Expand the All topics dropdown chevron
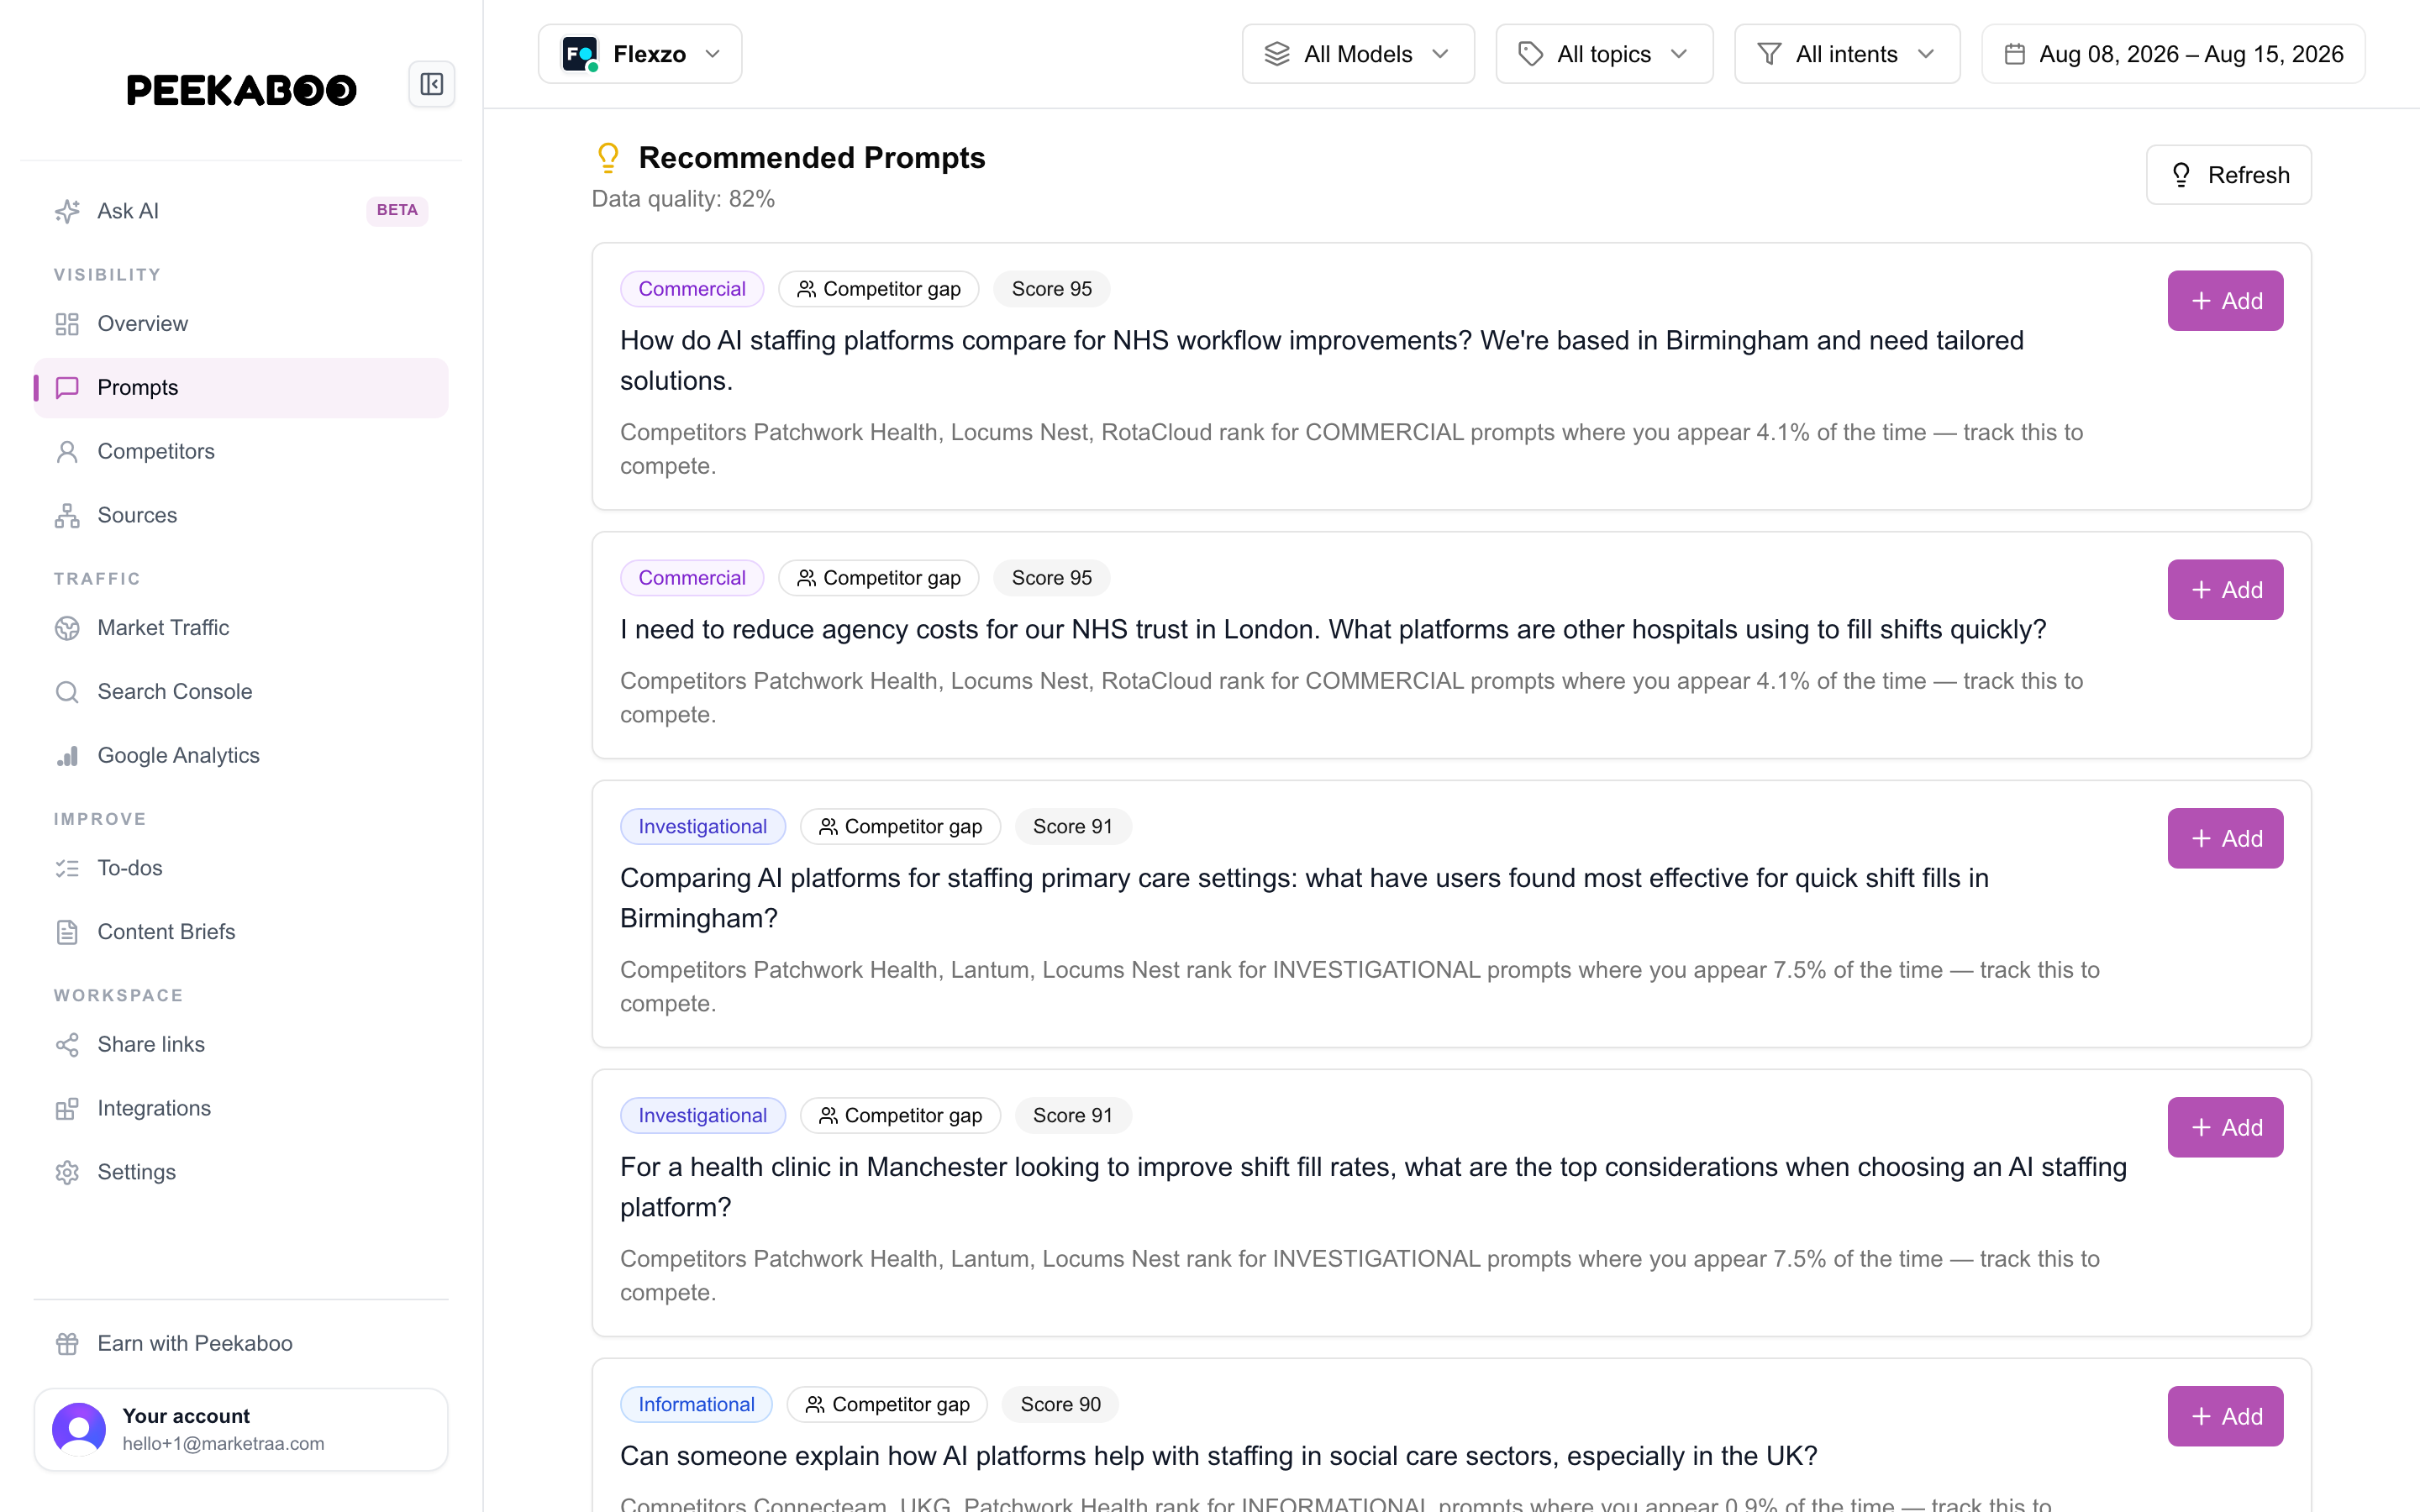Viewport: 2420px width, 1512px height. 1679,54
